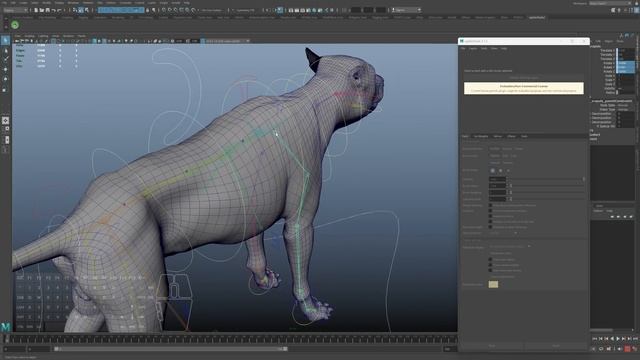Select the first brush shape icon
Screen dimensions: 640x360
pyautogui.click(x=493, y=171)
